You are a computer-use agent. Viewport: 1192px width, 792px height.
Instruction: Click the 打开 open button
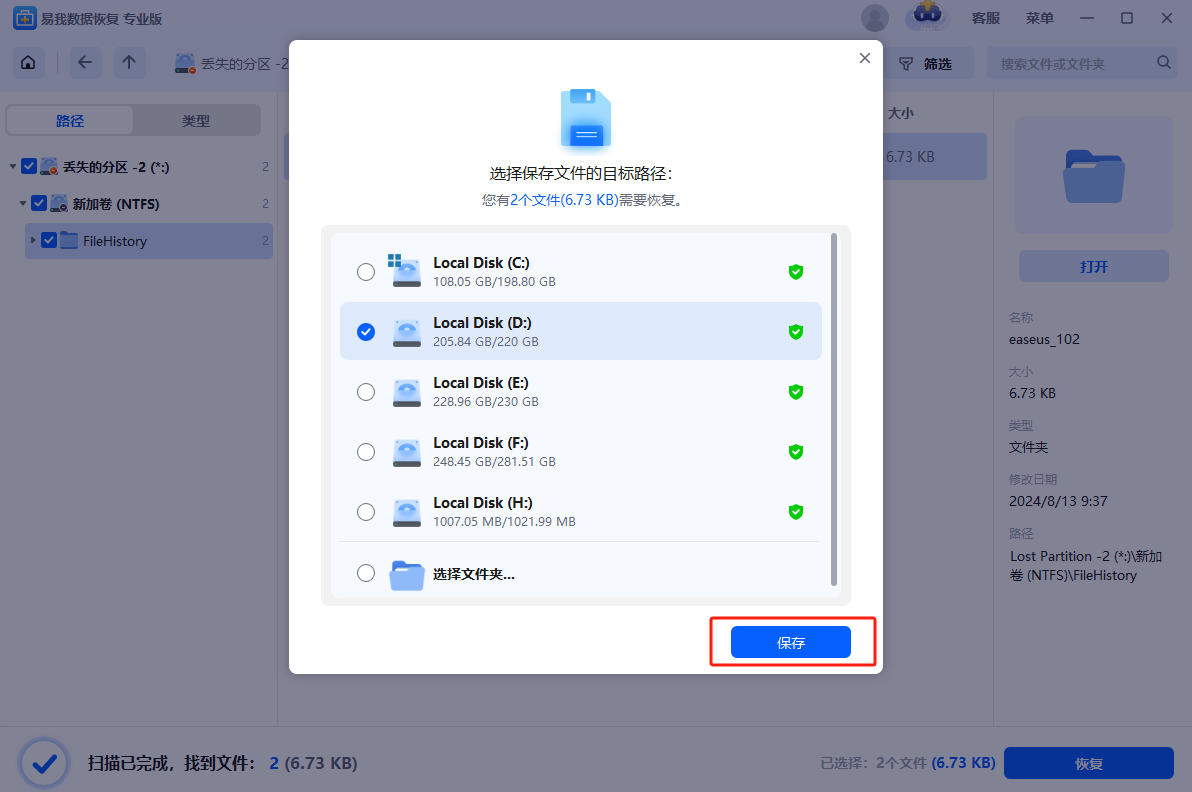click(x=1093, y=267)
